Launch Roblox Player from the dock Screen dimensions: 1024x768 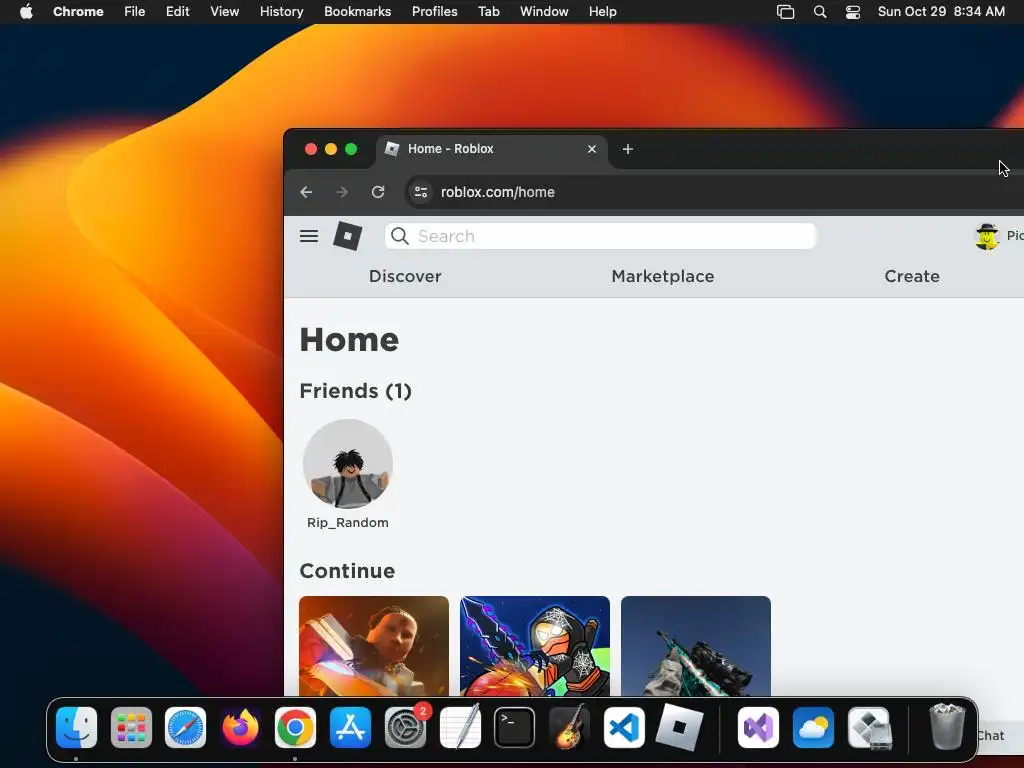[679, 727]
